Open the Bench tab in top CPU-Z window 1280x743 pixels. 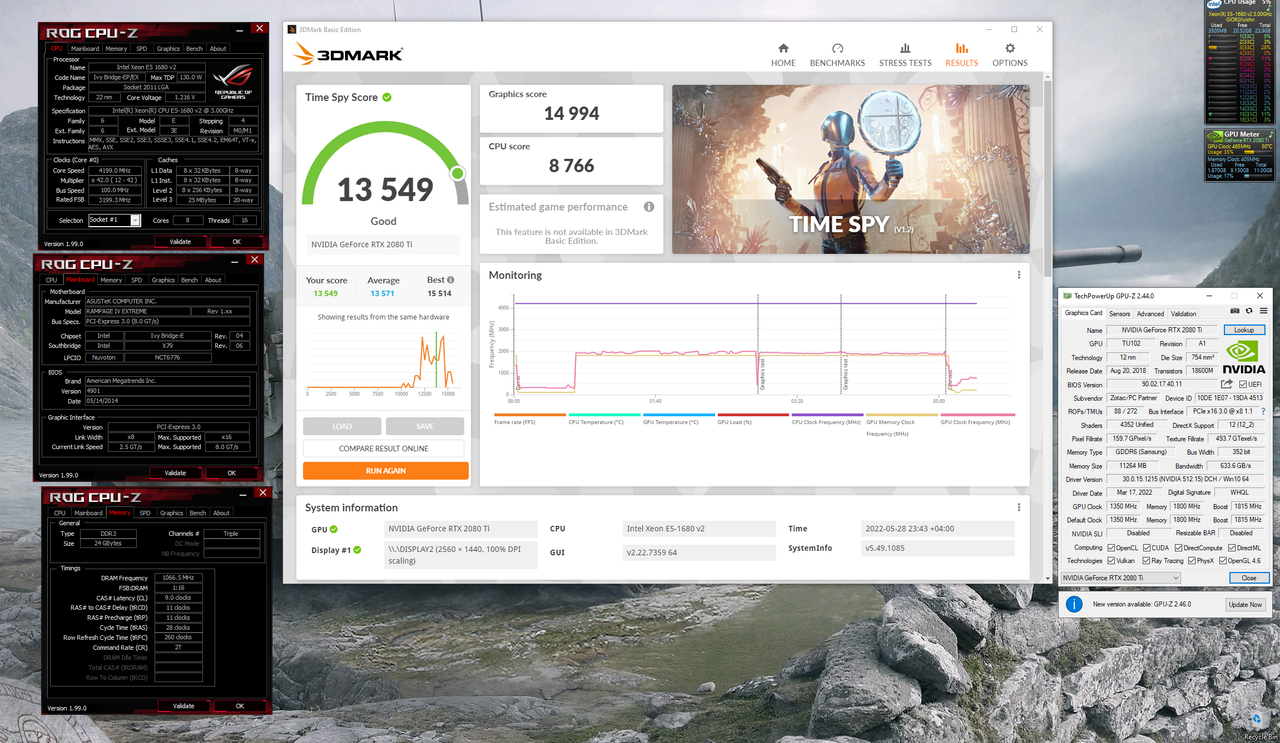coord(194,48)
